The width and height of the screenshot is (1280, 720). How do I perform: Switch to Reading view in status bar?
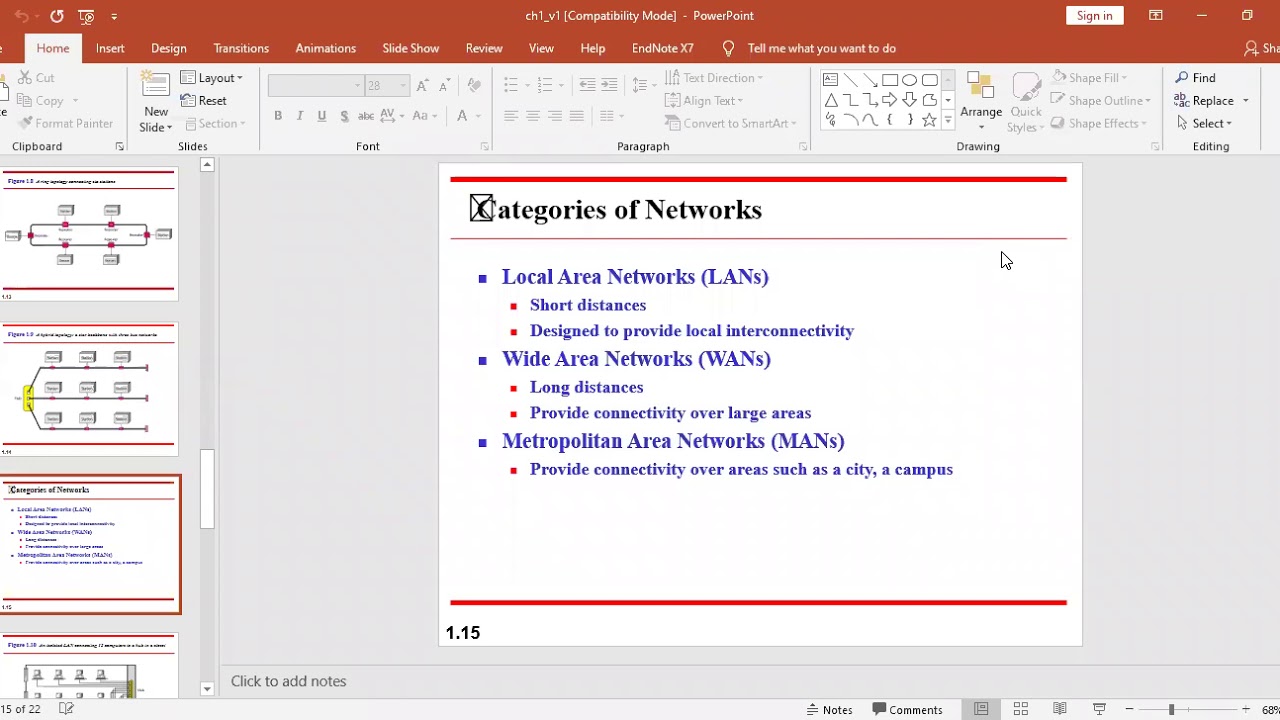pyautogui.click(x=1060, y=709)
